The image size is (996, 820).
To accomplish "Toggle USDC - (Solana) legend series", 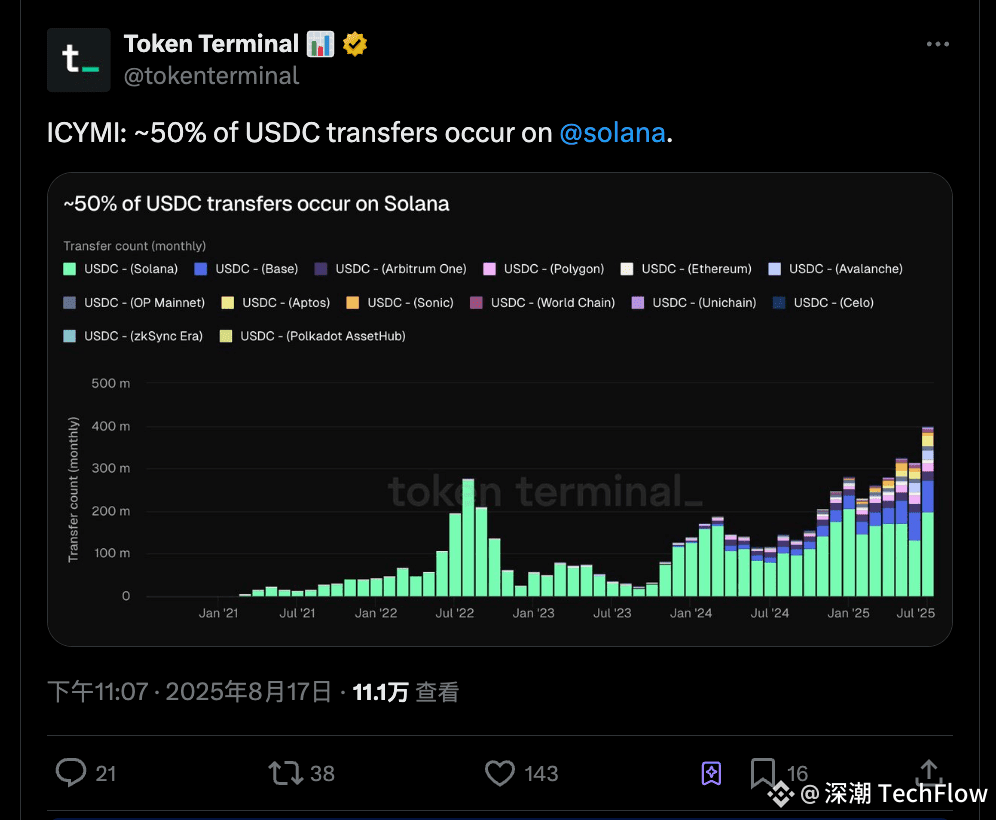I will pos(121,269).
